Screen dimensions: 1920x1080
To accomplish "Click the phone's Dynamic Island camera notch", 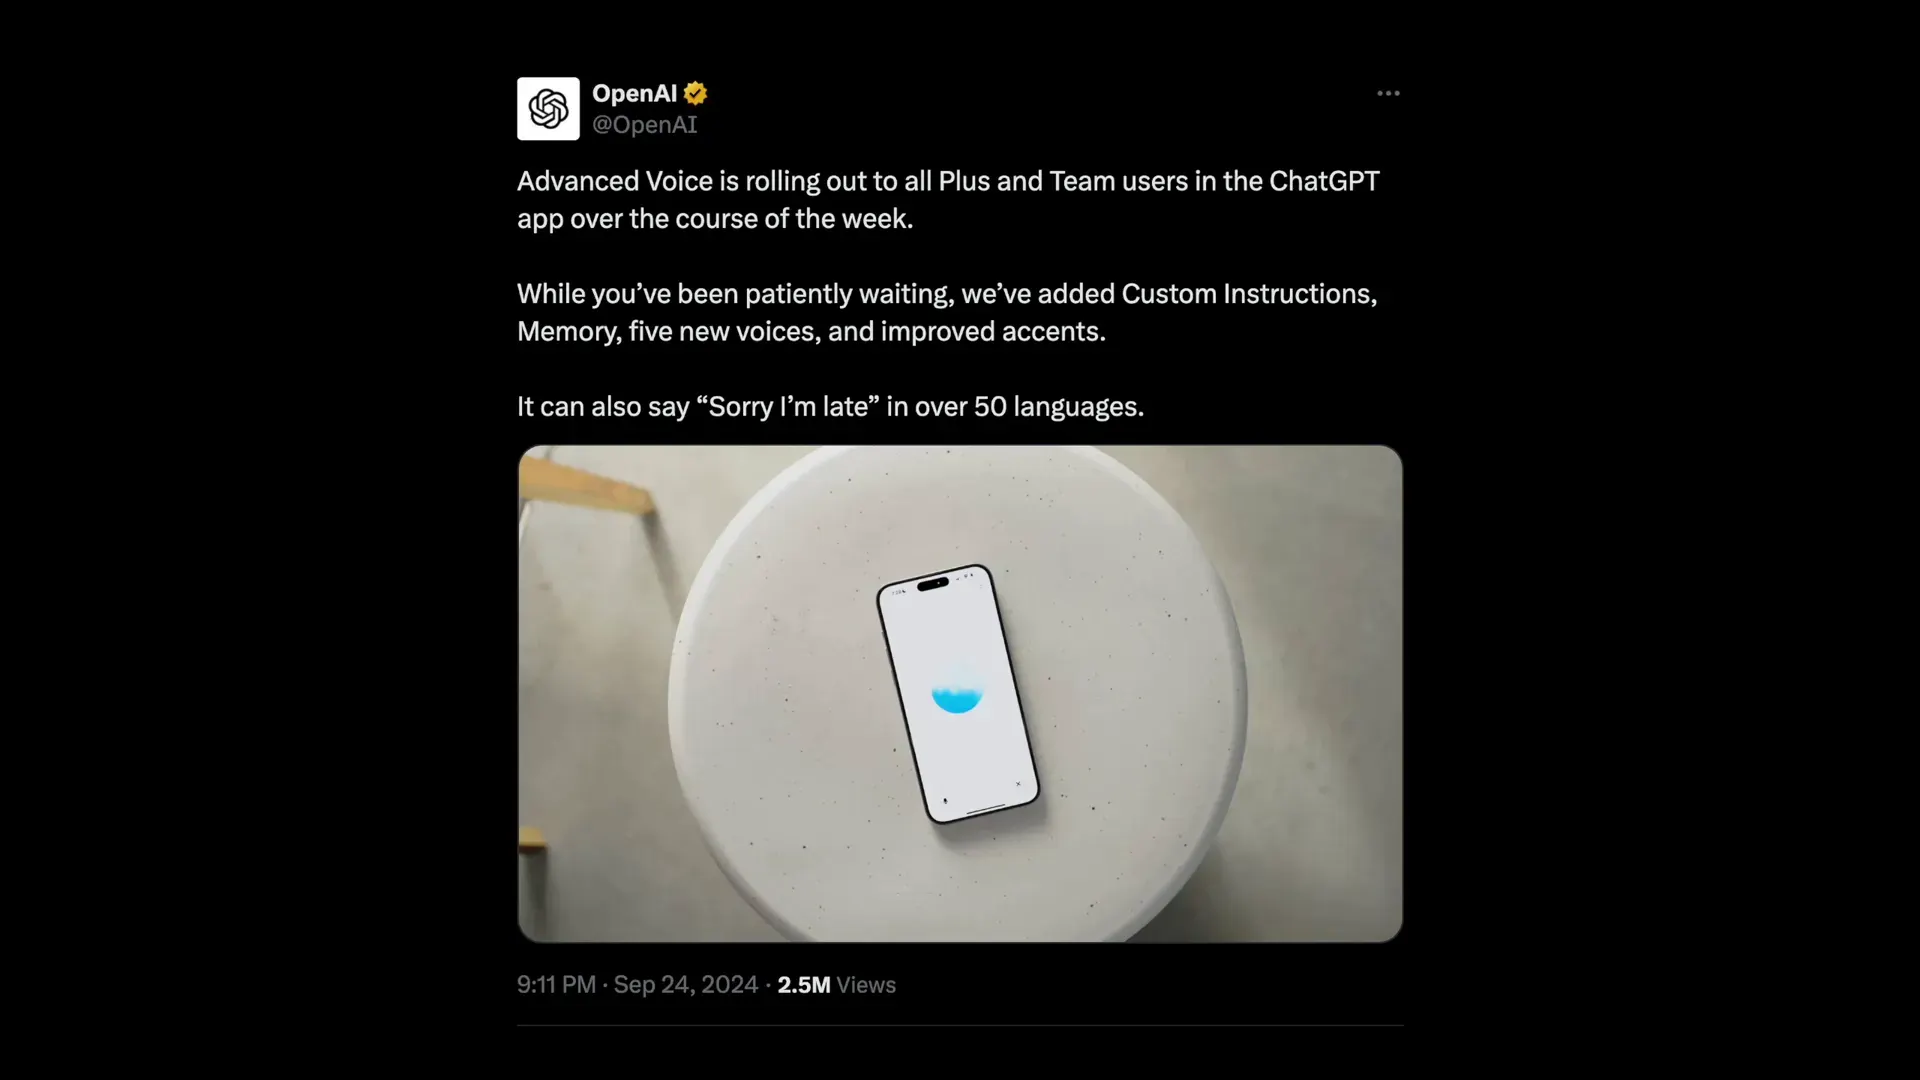I will (933, 585).
